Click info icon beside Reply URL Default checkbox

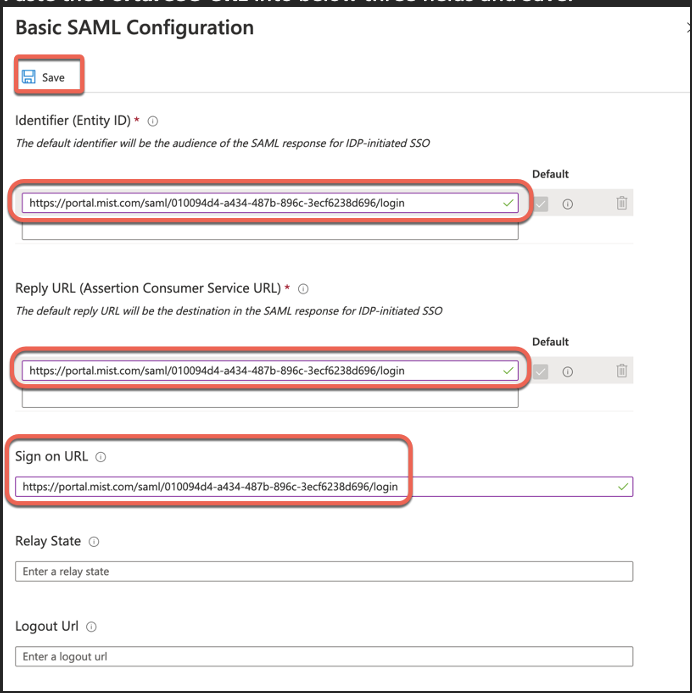pyautogui.click(x=567, y=371)
